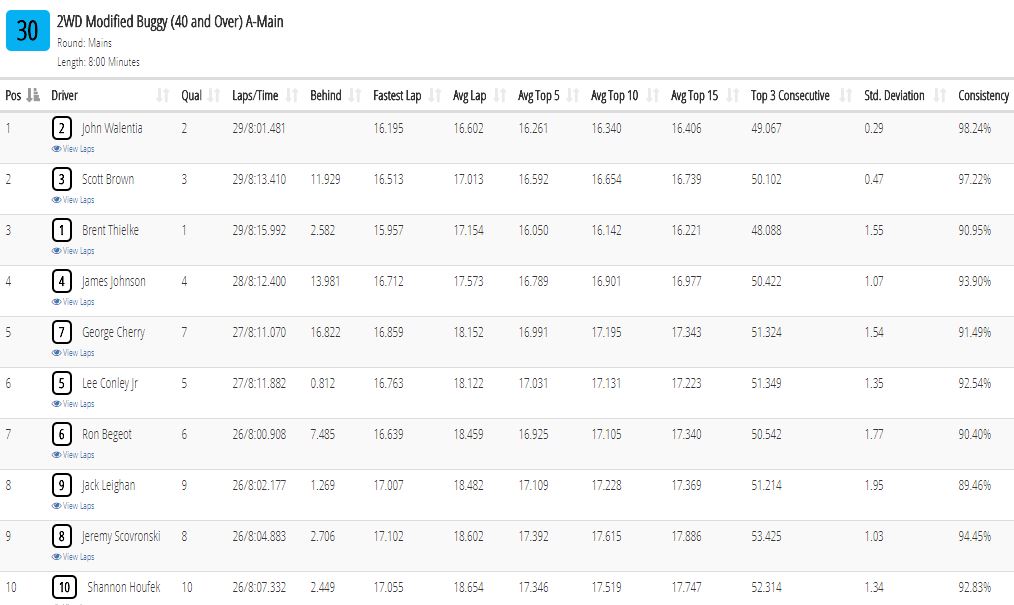Sort by the Behind column sort arrows
The height and width of the screenshot is (605, 1014).
pos(355,96)
